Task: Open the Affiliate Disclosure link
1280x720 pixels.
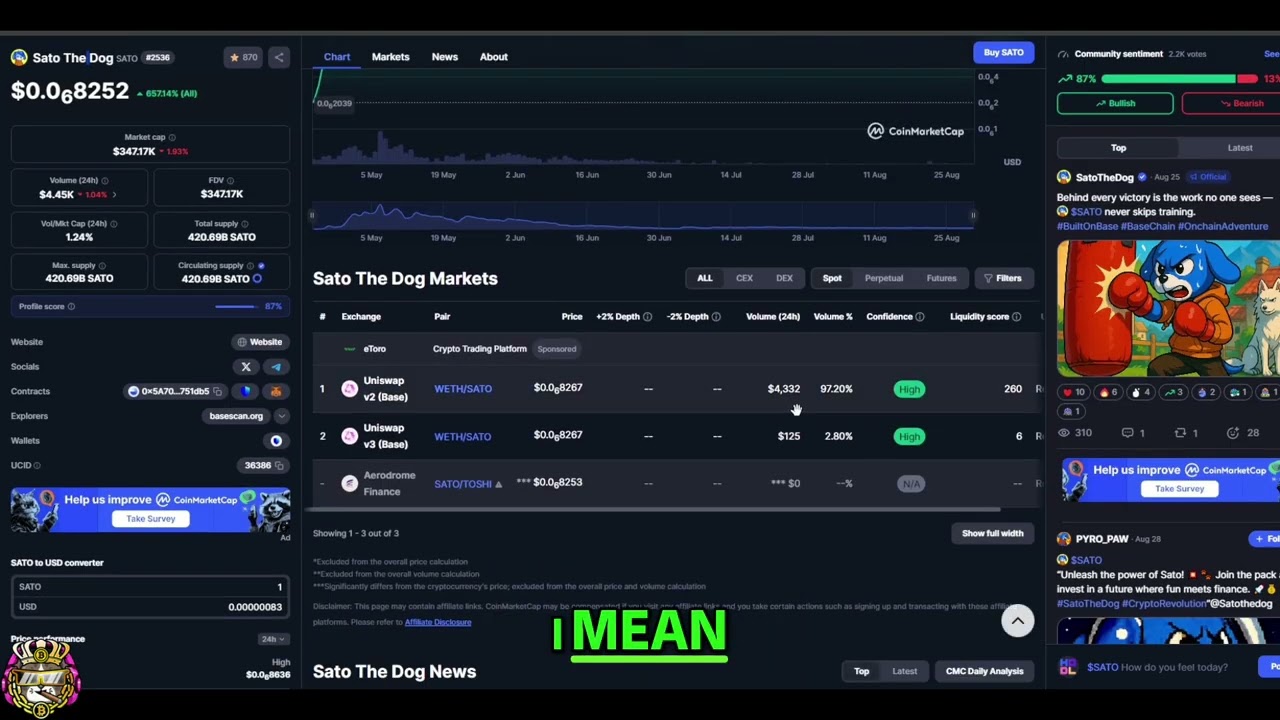Action: click(x=438, y=623)
